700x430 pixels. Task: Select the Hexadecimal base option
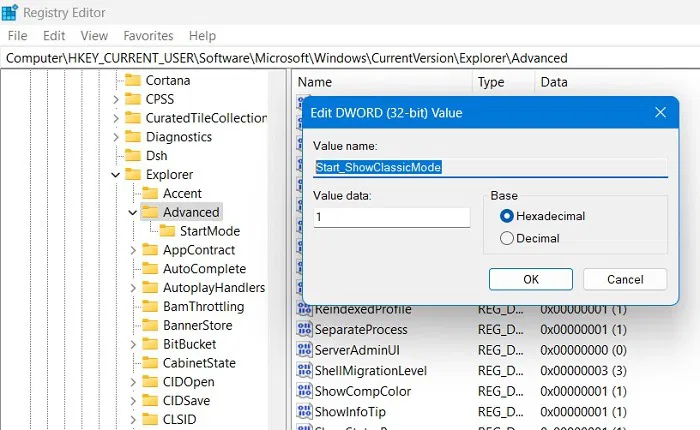507,216
